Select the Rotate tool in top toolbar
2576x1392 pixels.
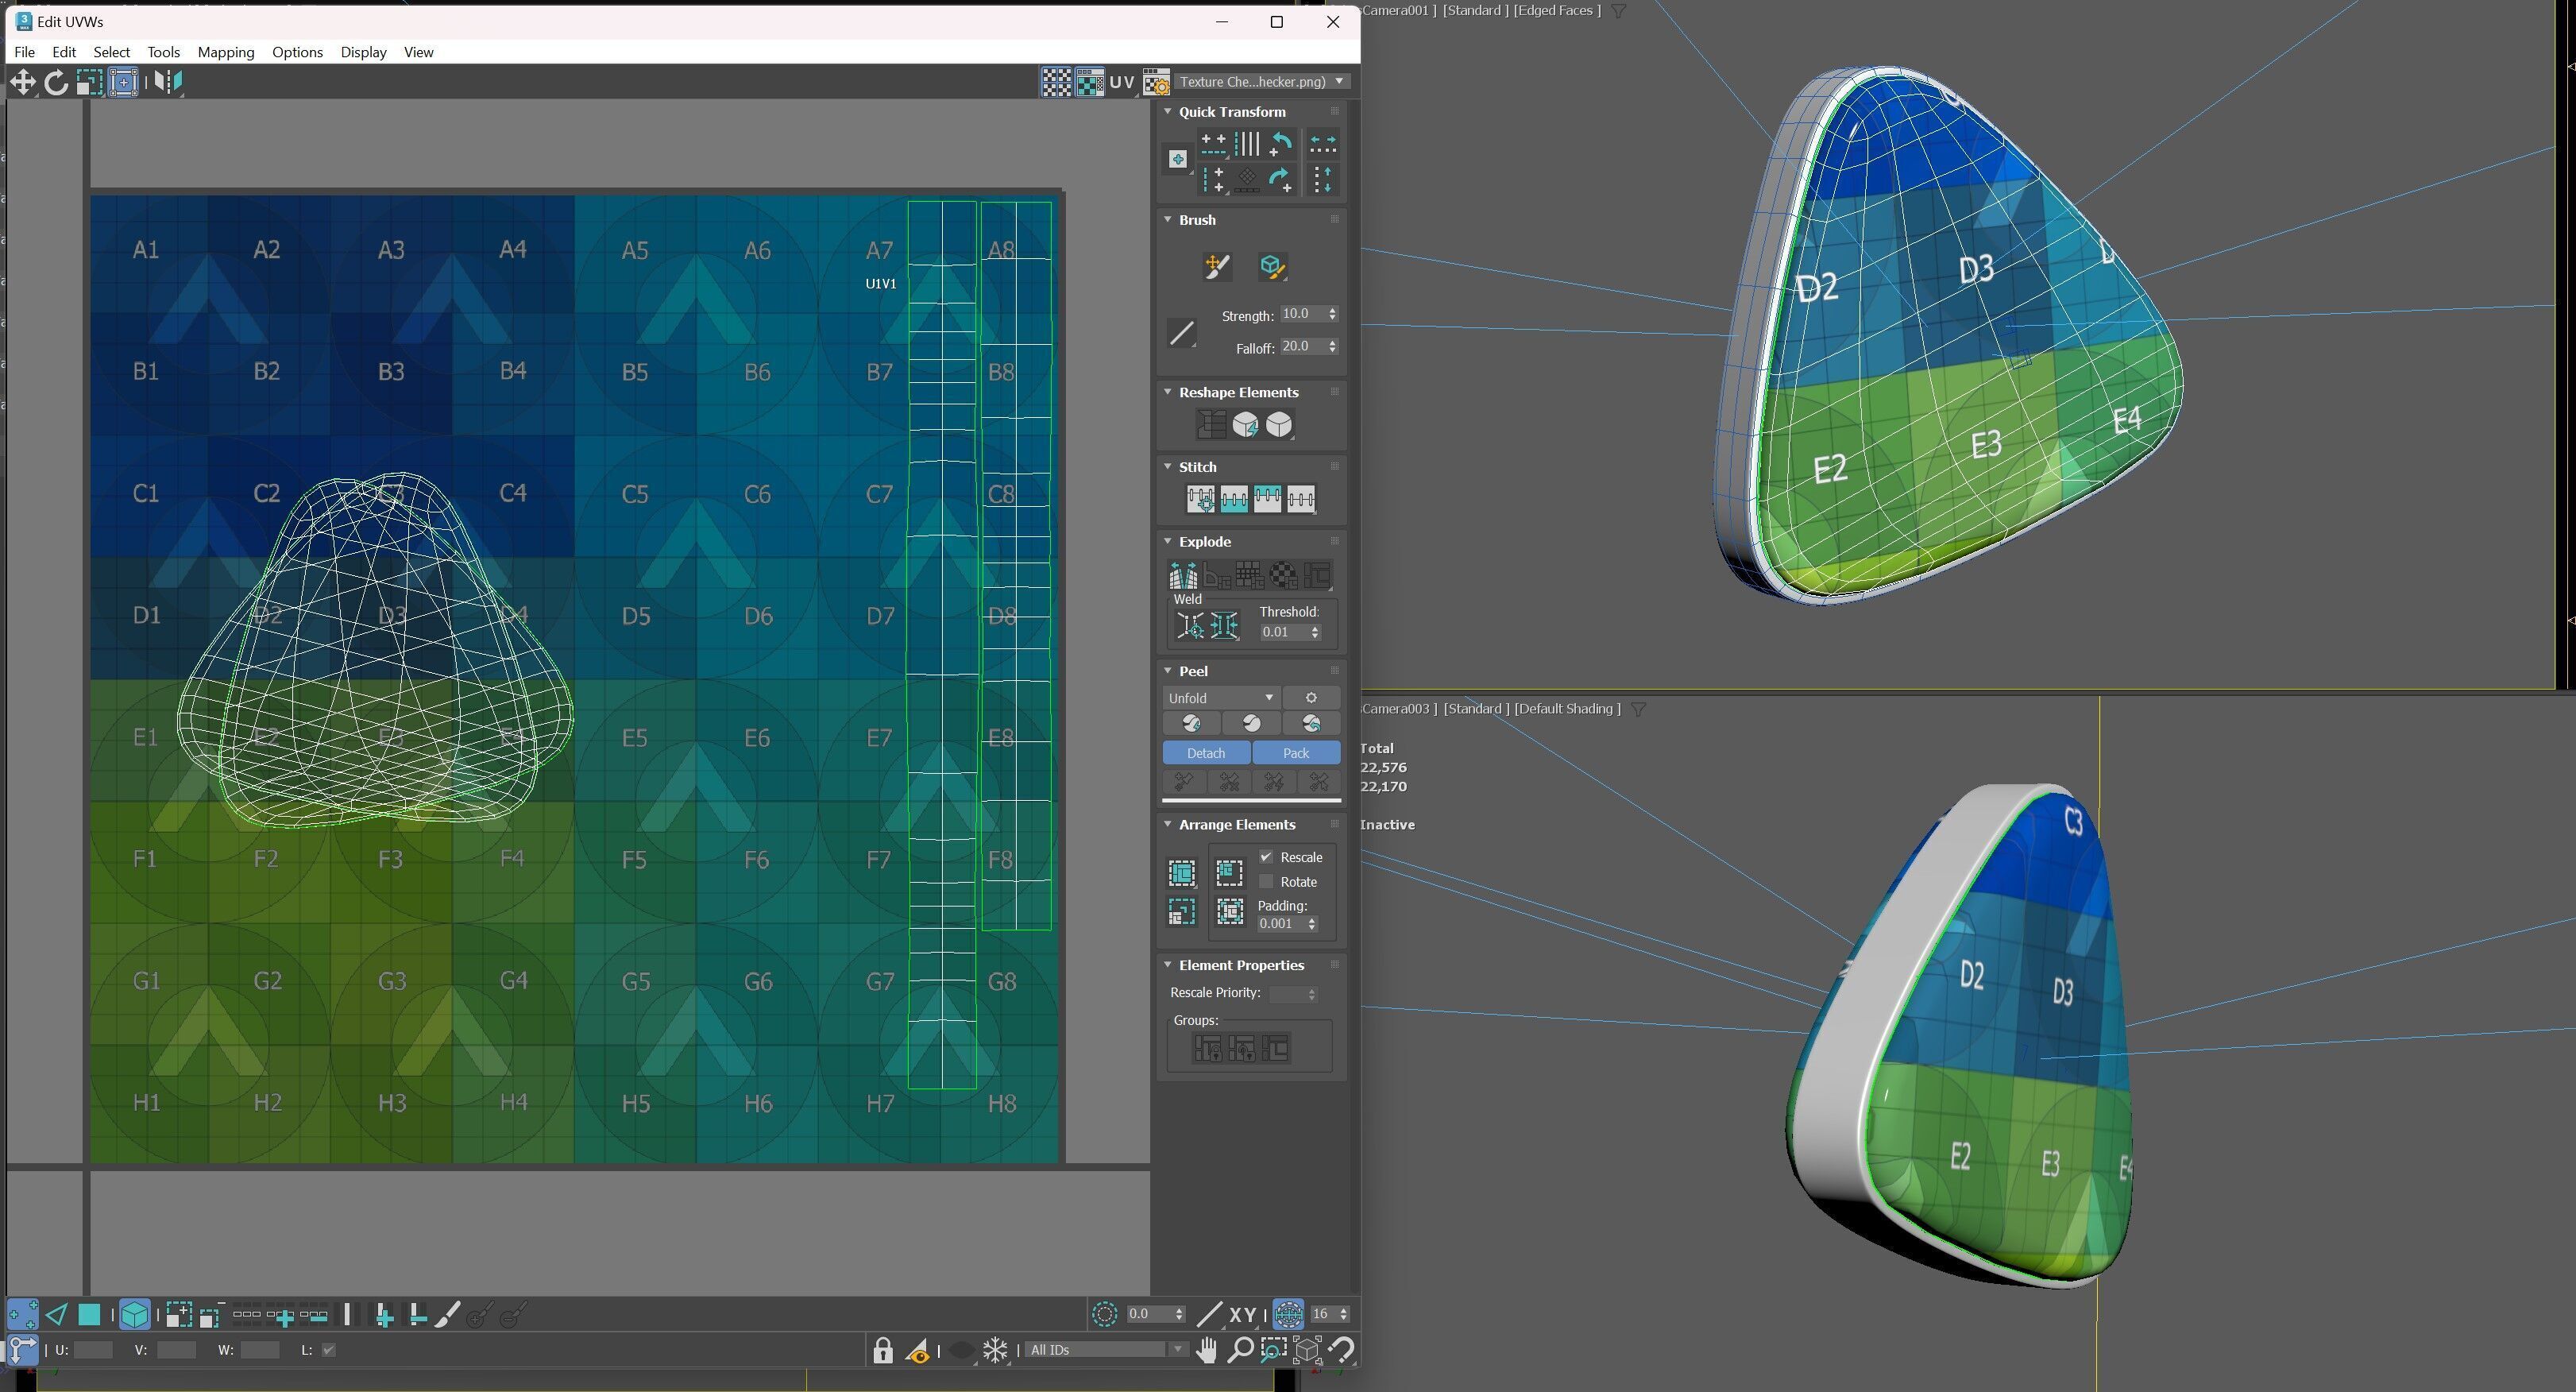(56, 82)
